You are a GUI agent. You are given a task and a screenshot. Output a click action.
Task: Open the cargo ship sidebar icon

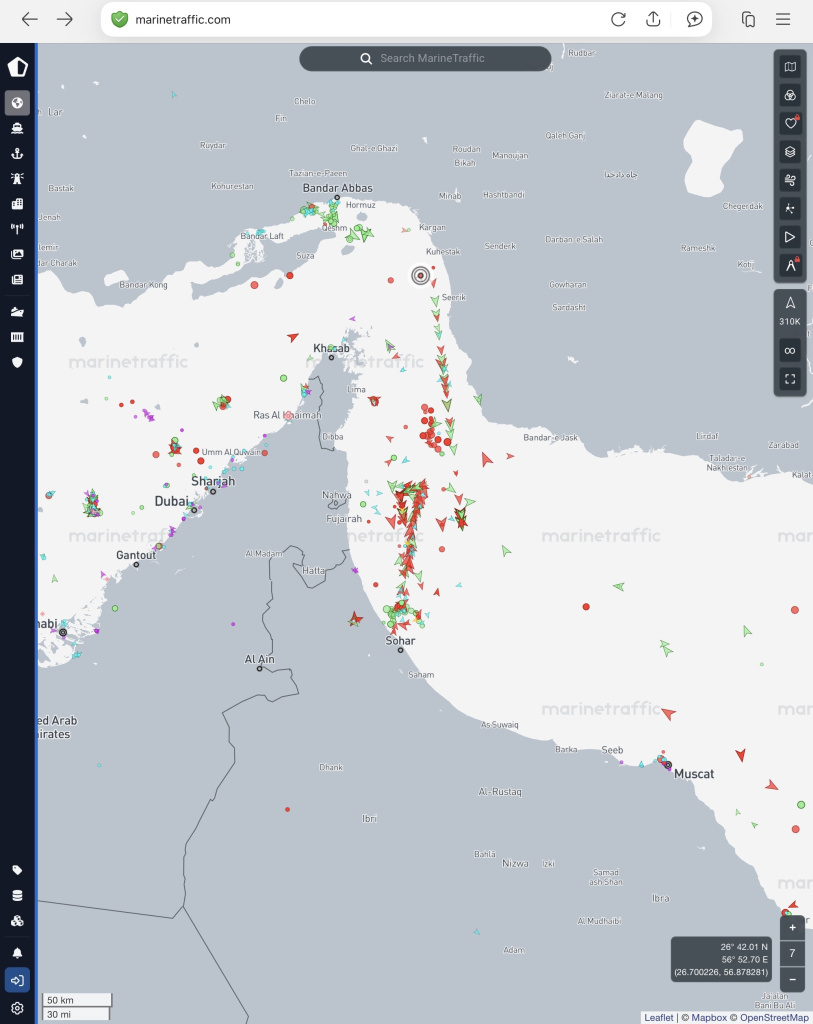pos(18,312)
